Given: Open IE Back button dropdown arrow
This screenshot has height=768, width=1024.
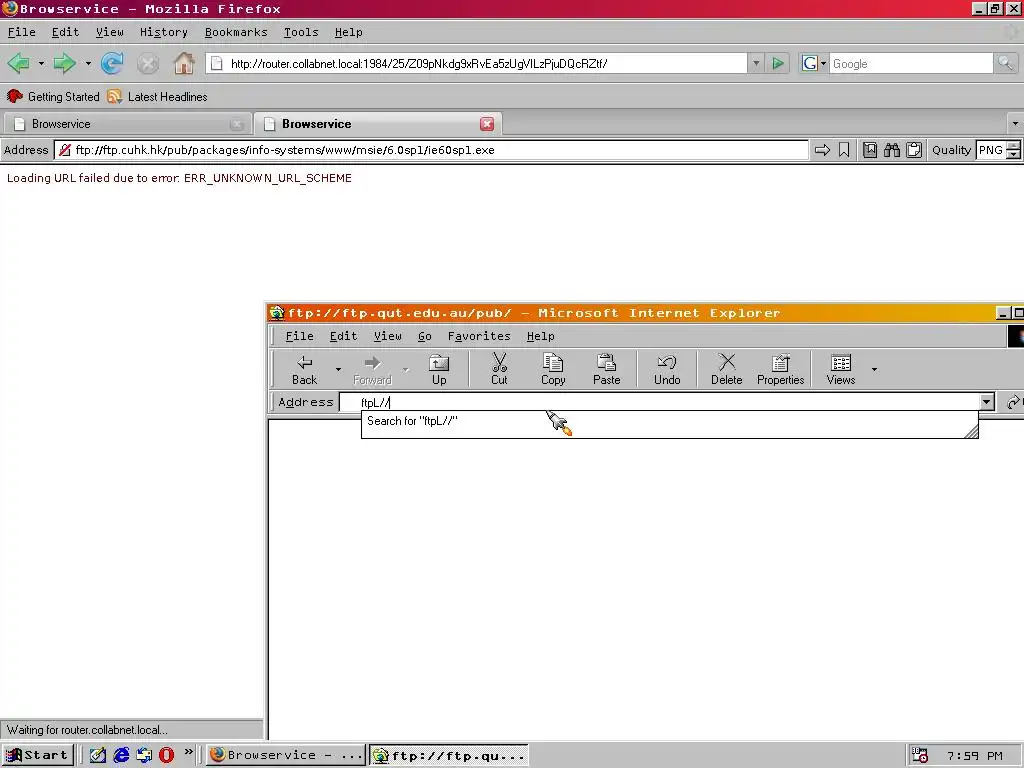Looking at the screenshot, I should click(338, 370).
